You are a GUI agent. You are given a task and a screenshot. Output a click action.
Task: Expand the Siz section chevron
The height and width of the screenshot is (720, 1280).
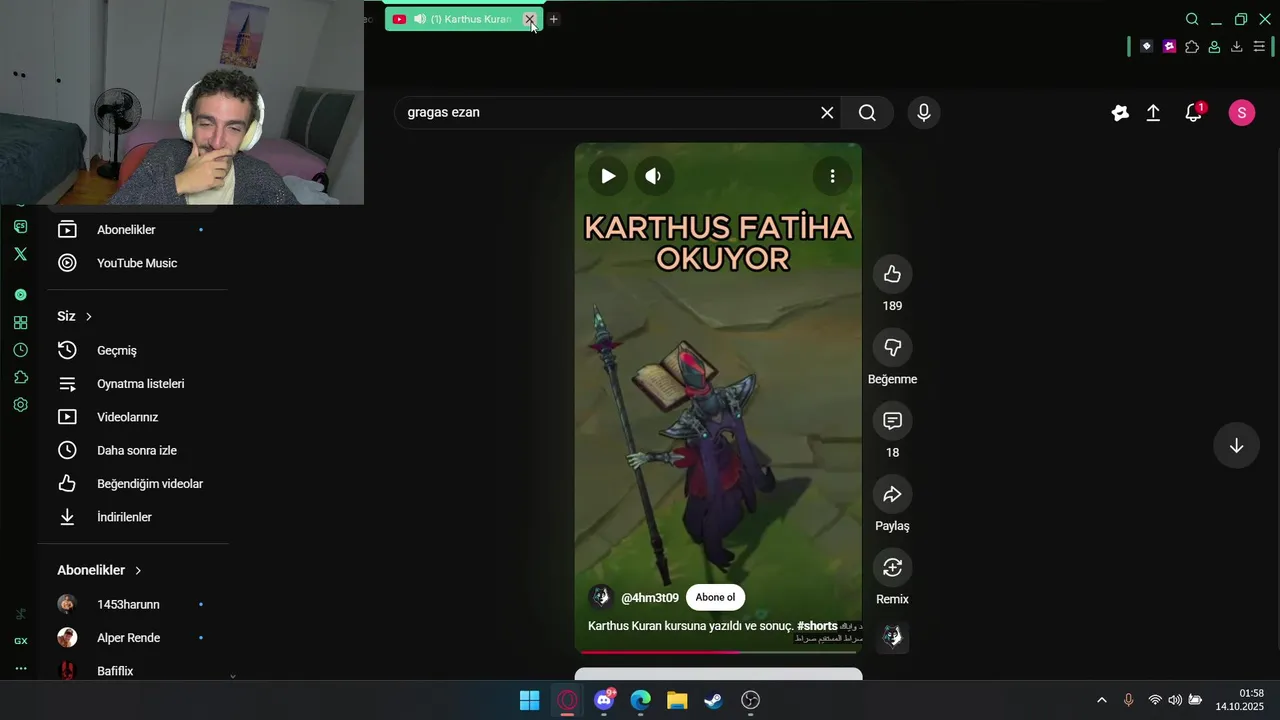click(x=89, y=316)
